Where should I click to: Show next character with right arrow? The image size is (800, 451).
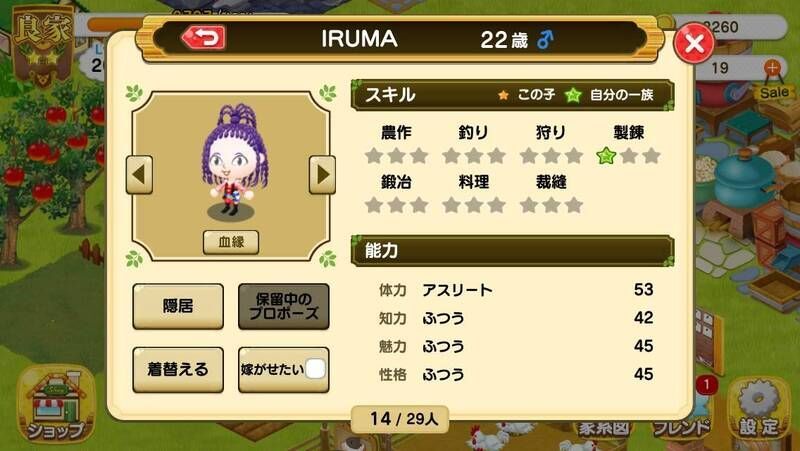(x=322, y=174)
